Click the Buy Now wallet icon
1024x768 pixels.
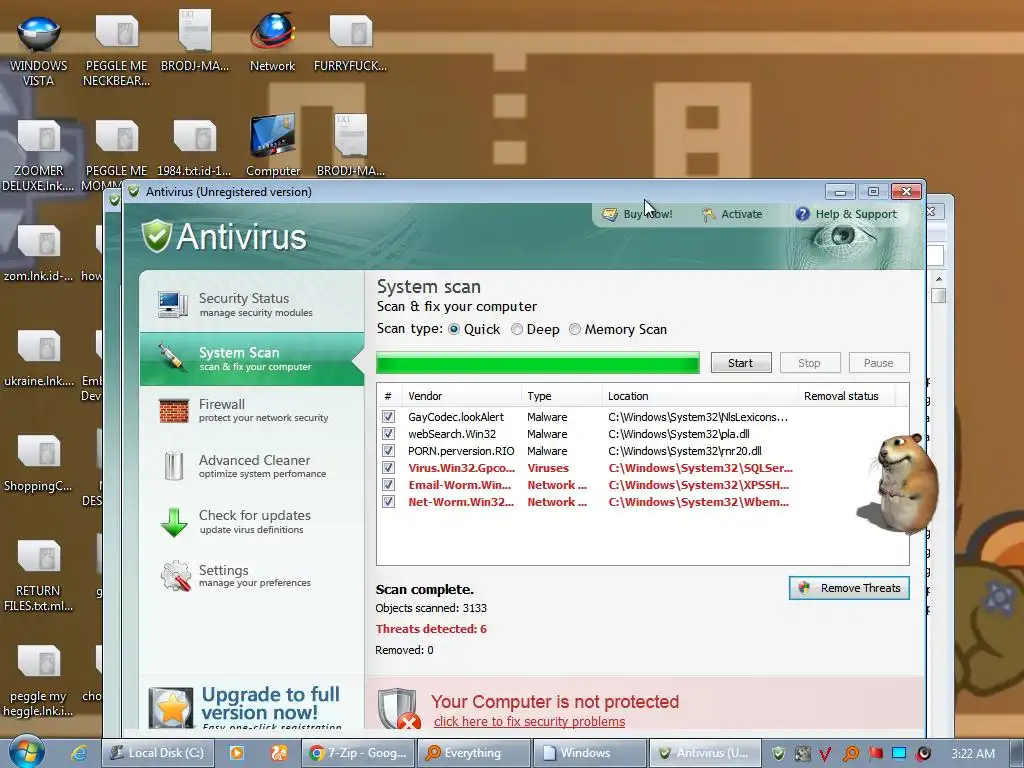610,214
